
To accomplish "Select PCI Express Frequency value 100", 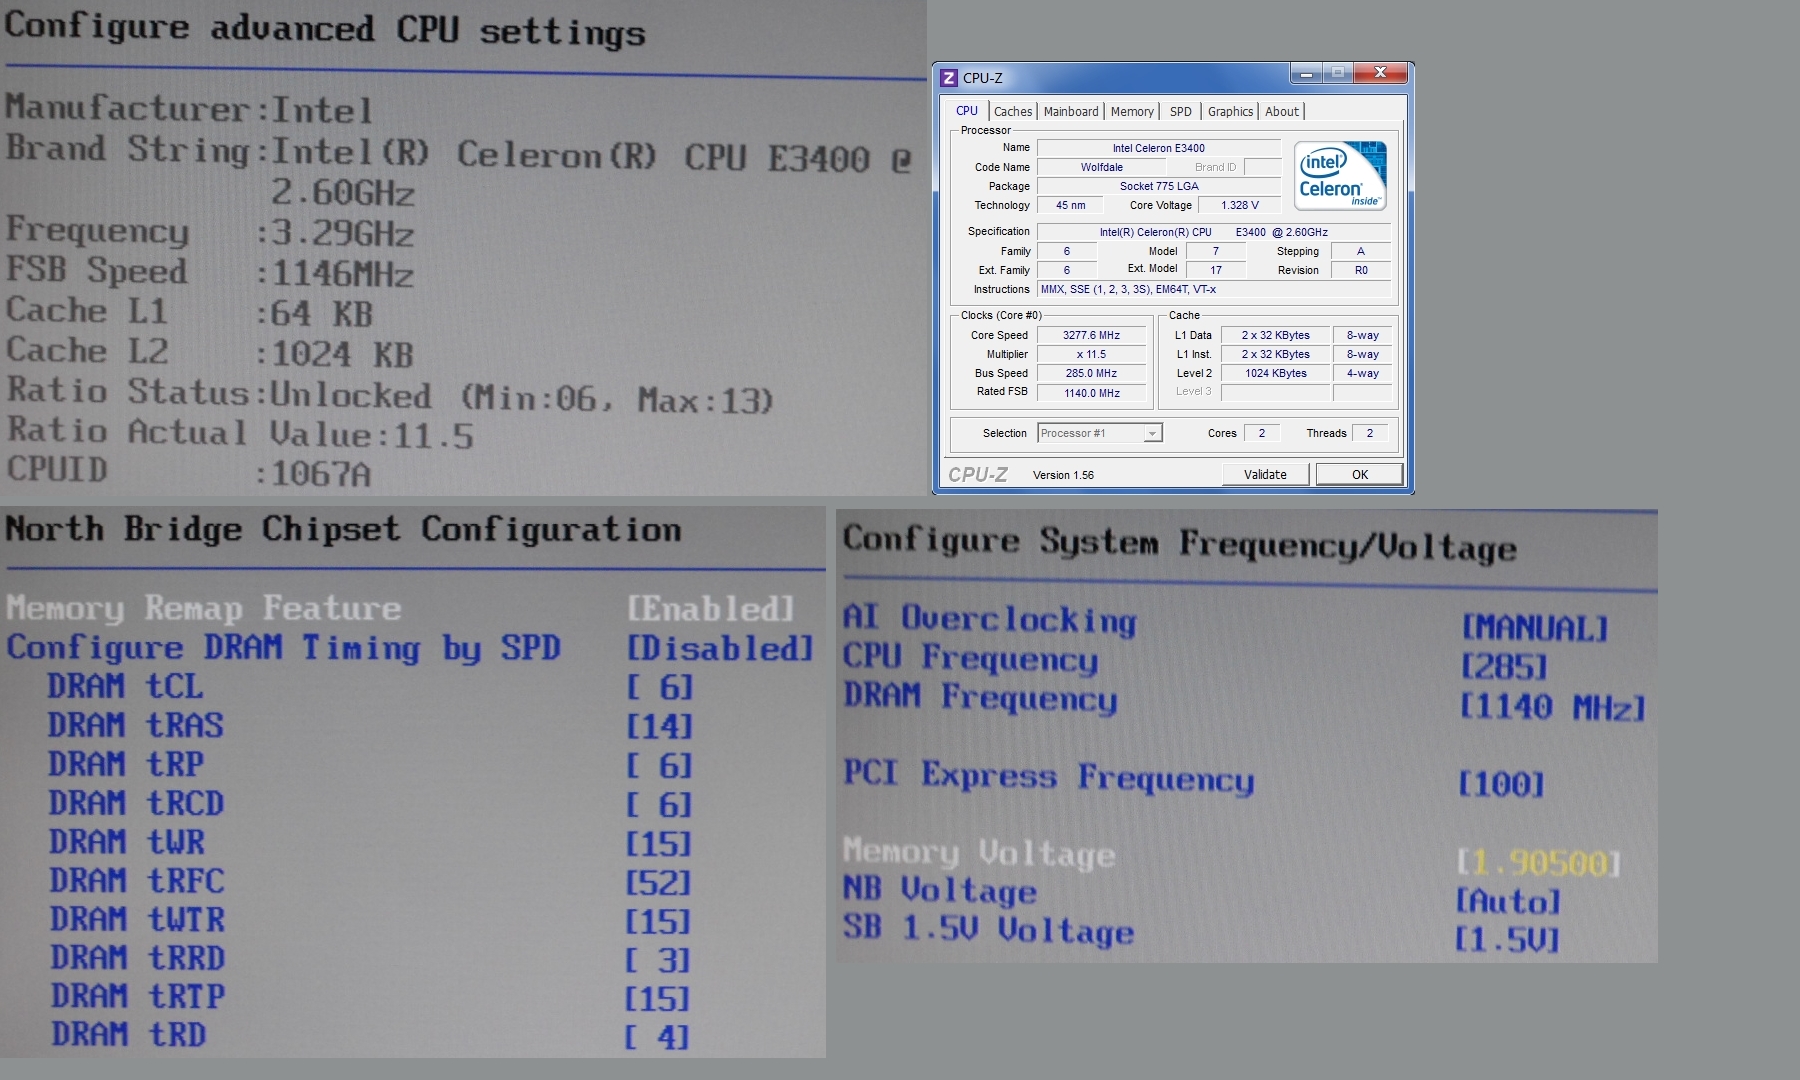I will coord(1502,784).
